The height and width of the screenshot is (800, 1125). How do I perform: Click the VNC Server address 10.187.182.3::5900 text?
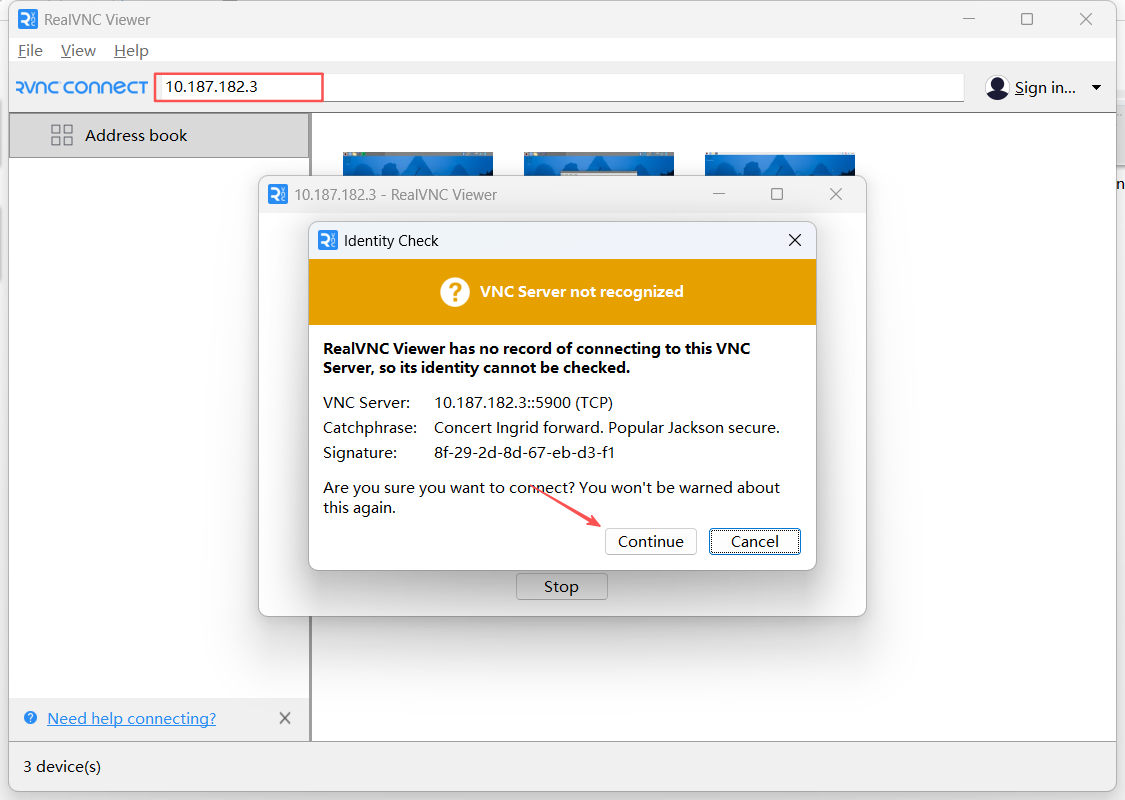pos(523,403)
